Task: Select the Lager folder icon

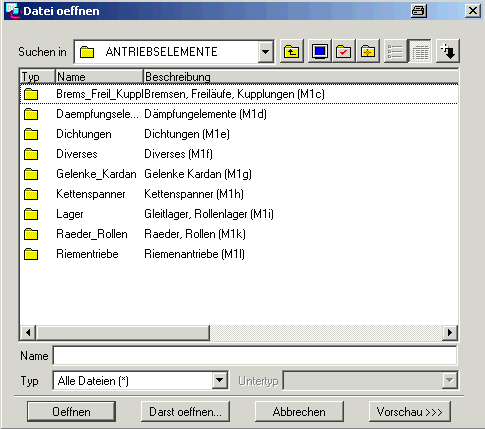Action: pos(31,214)
